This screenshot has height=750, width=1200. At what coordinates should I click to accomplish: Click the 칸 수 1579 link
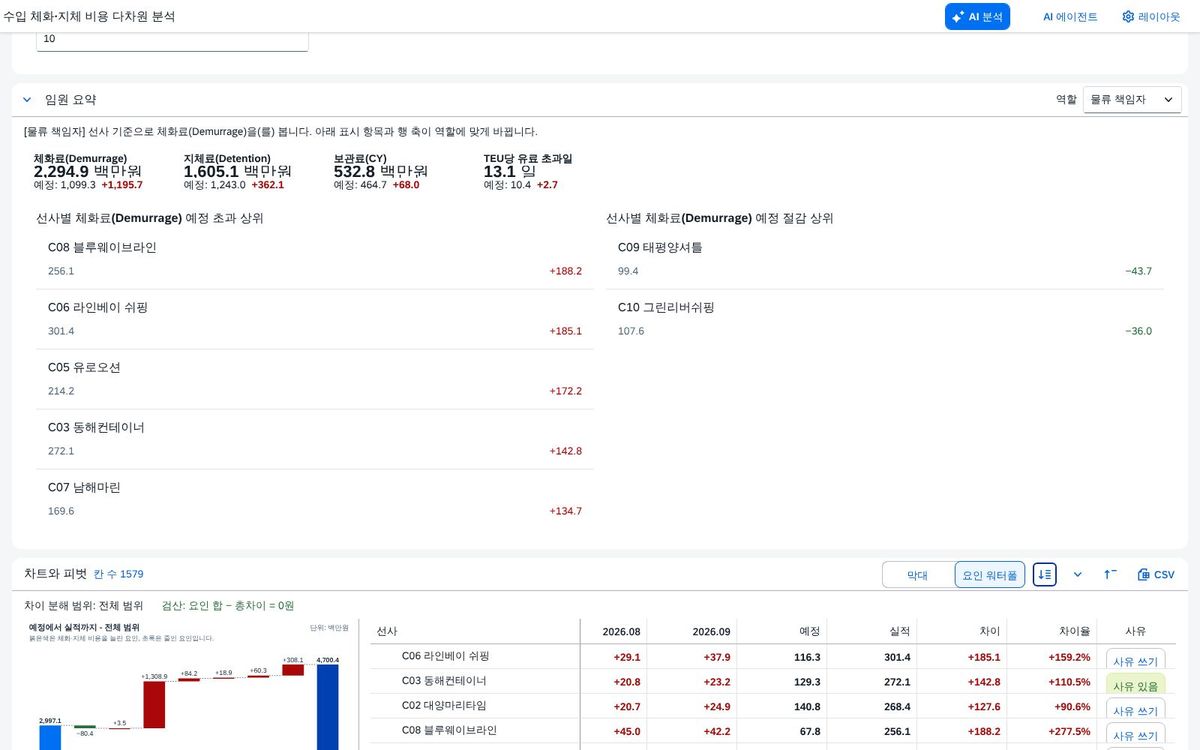pyautogui.click(x=119, y=575)
